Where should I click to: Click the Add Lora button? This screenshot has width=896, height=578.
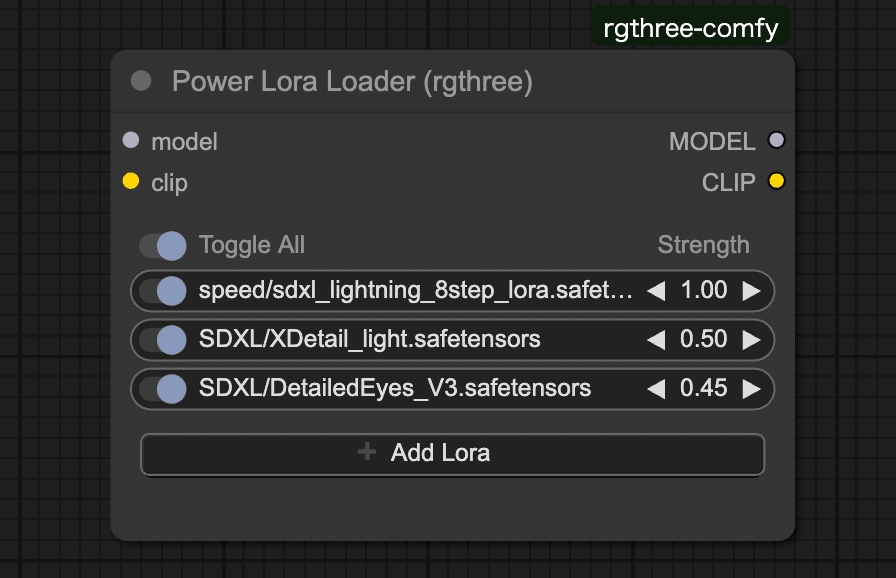452,453
